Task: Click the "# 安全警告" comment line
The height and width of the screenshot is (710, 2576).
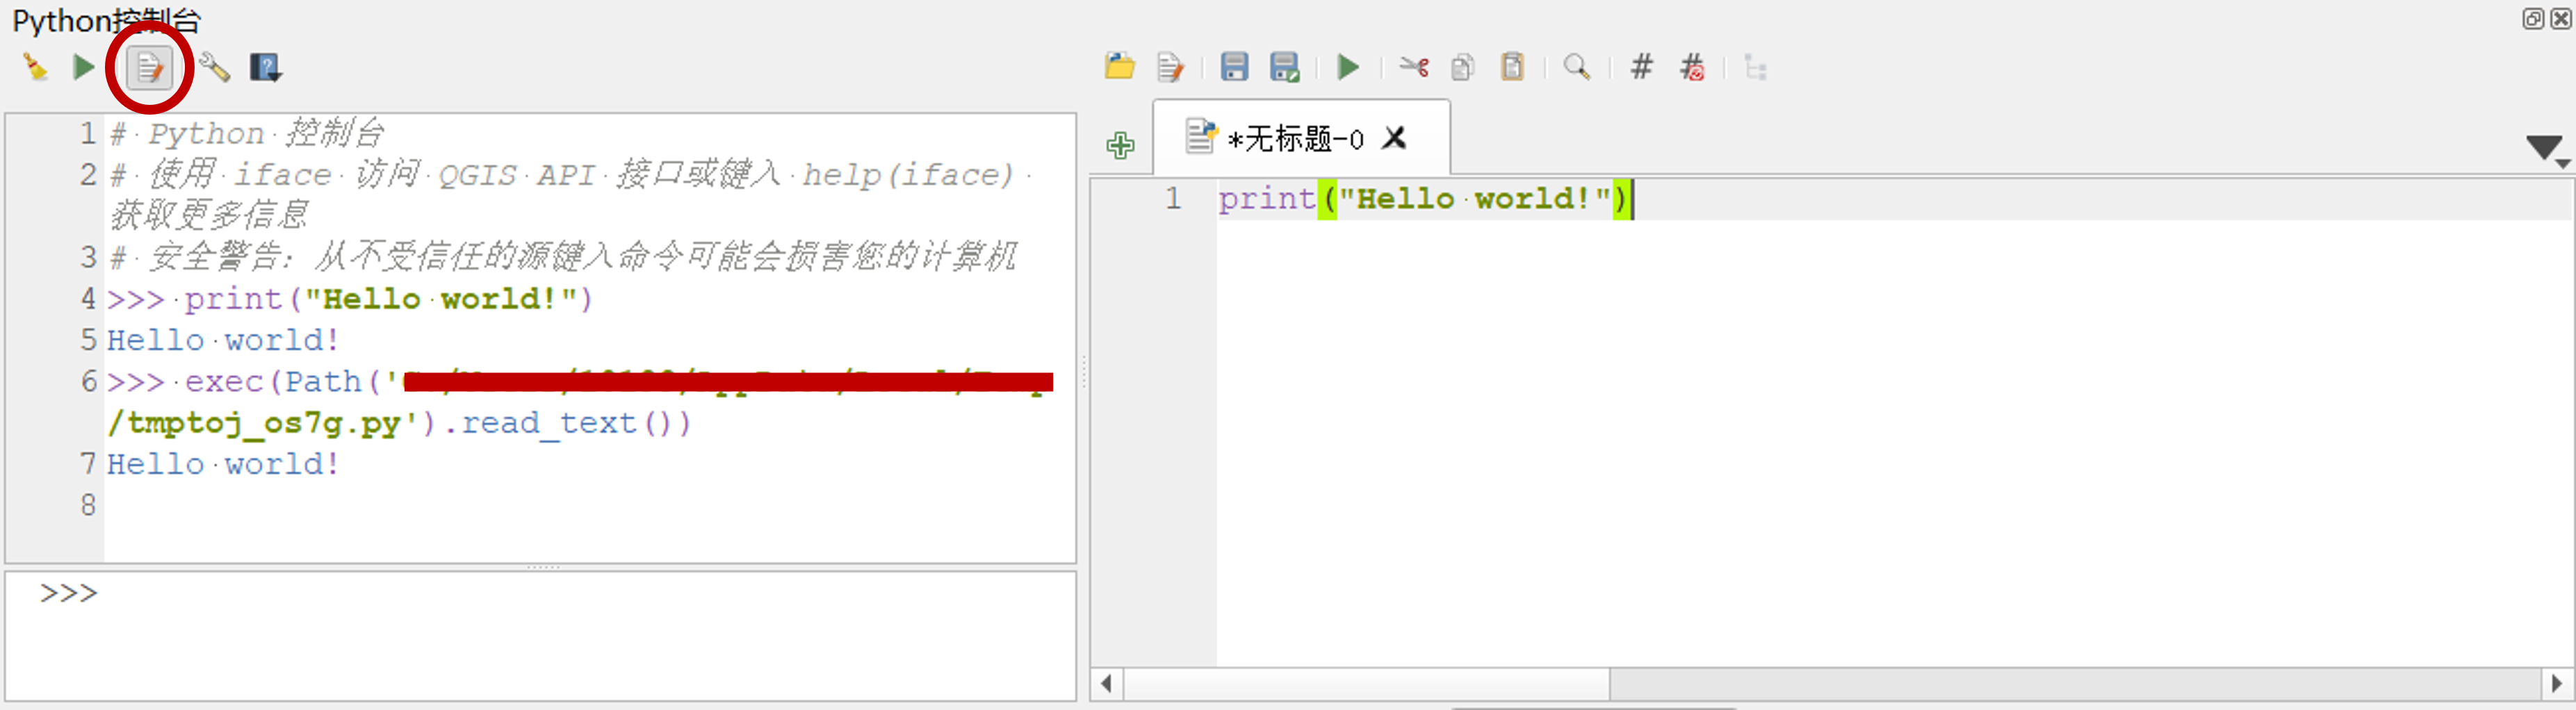Action: (x=563, y=257)
